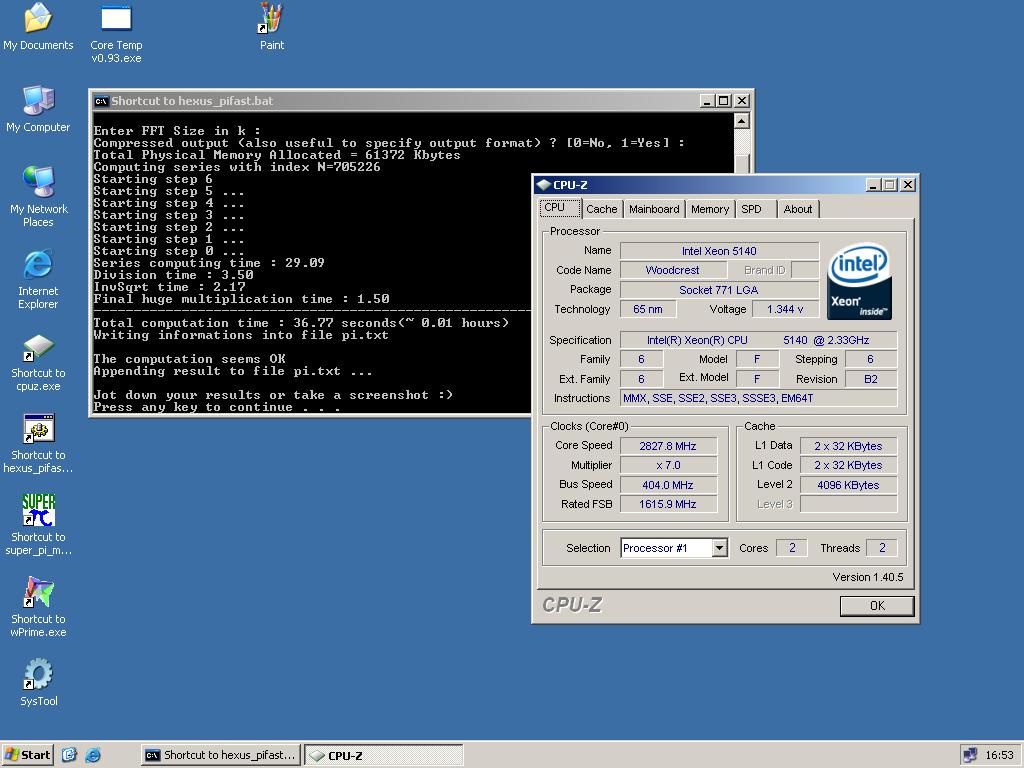Launch Internet Explorer from quick launch

93,755
